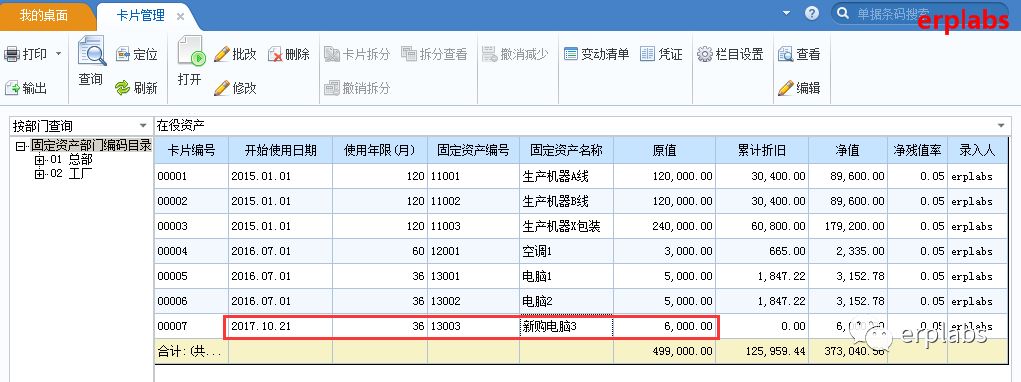Click the 拆分查看 split view button
Viewport: 1021px width, 382px height.
(434, 54)
